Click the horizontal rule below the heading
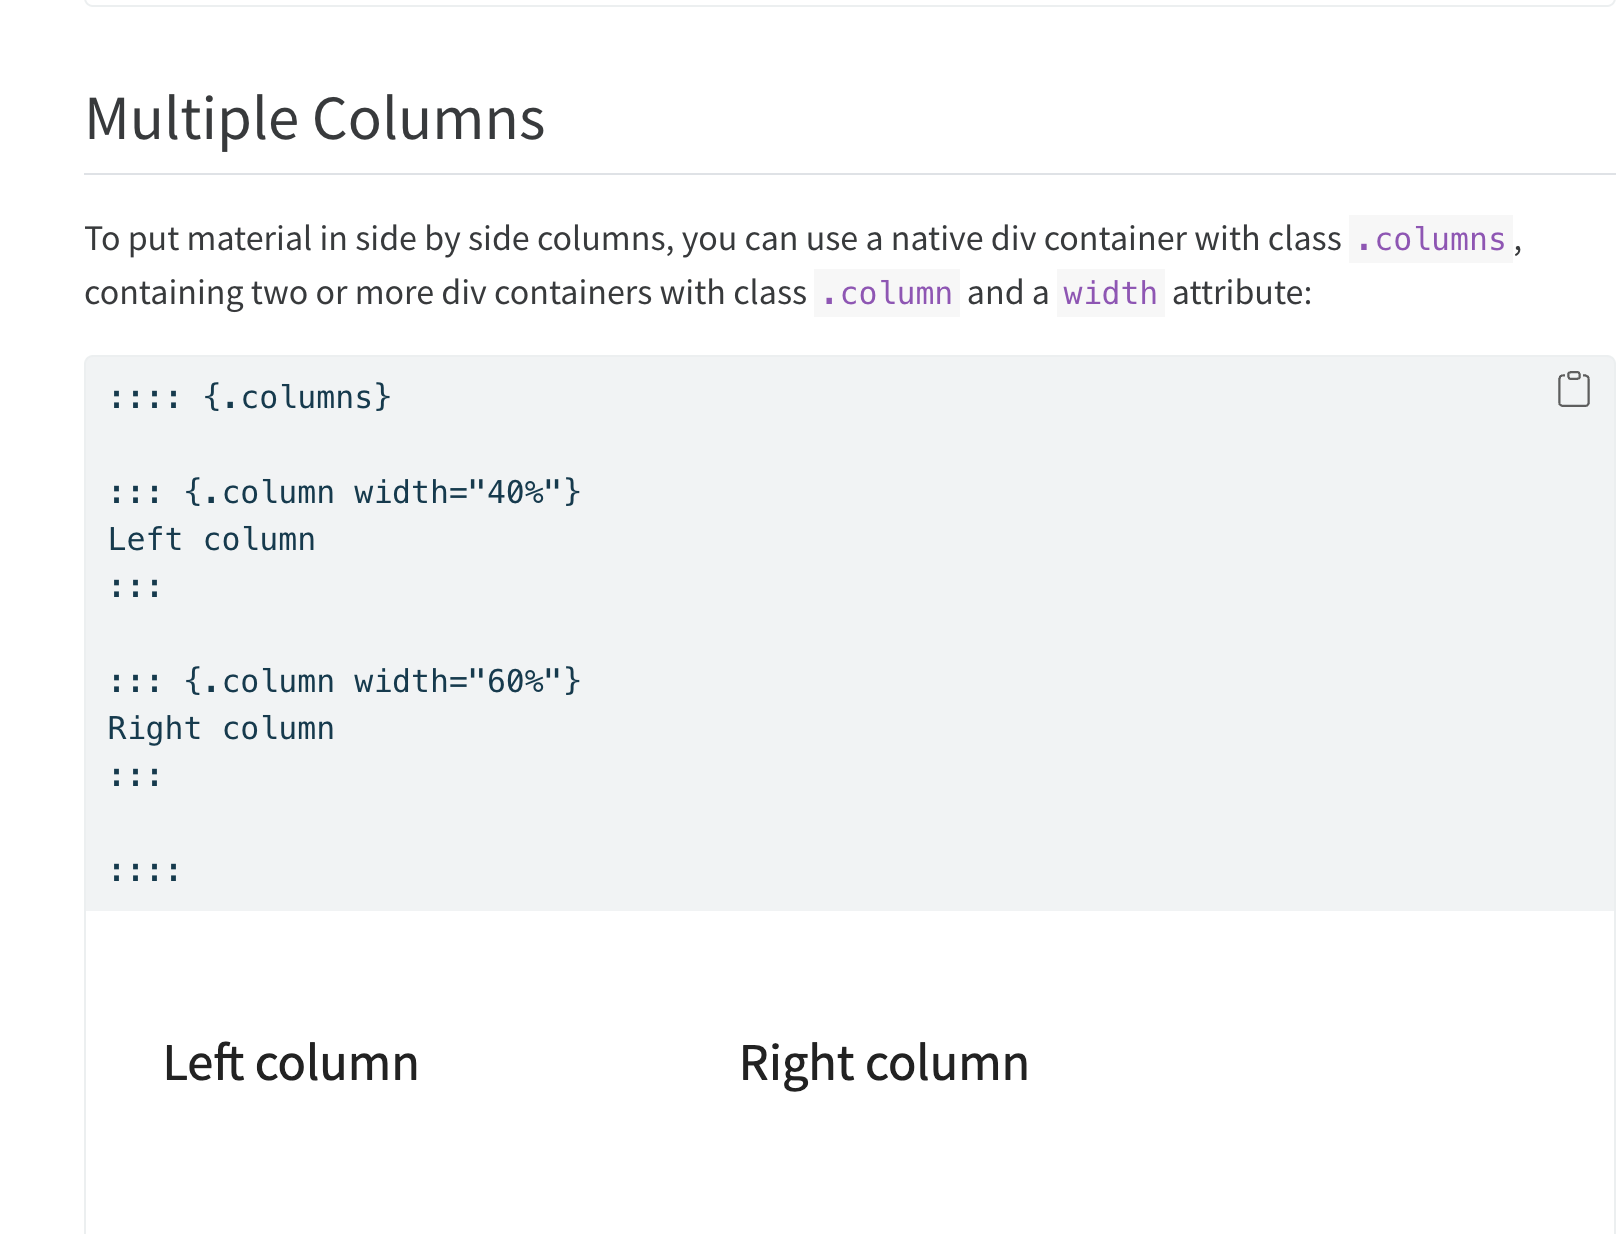This screenshot has width=1616, height=1234. pos(850,174)
